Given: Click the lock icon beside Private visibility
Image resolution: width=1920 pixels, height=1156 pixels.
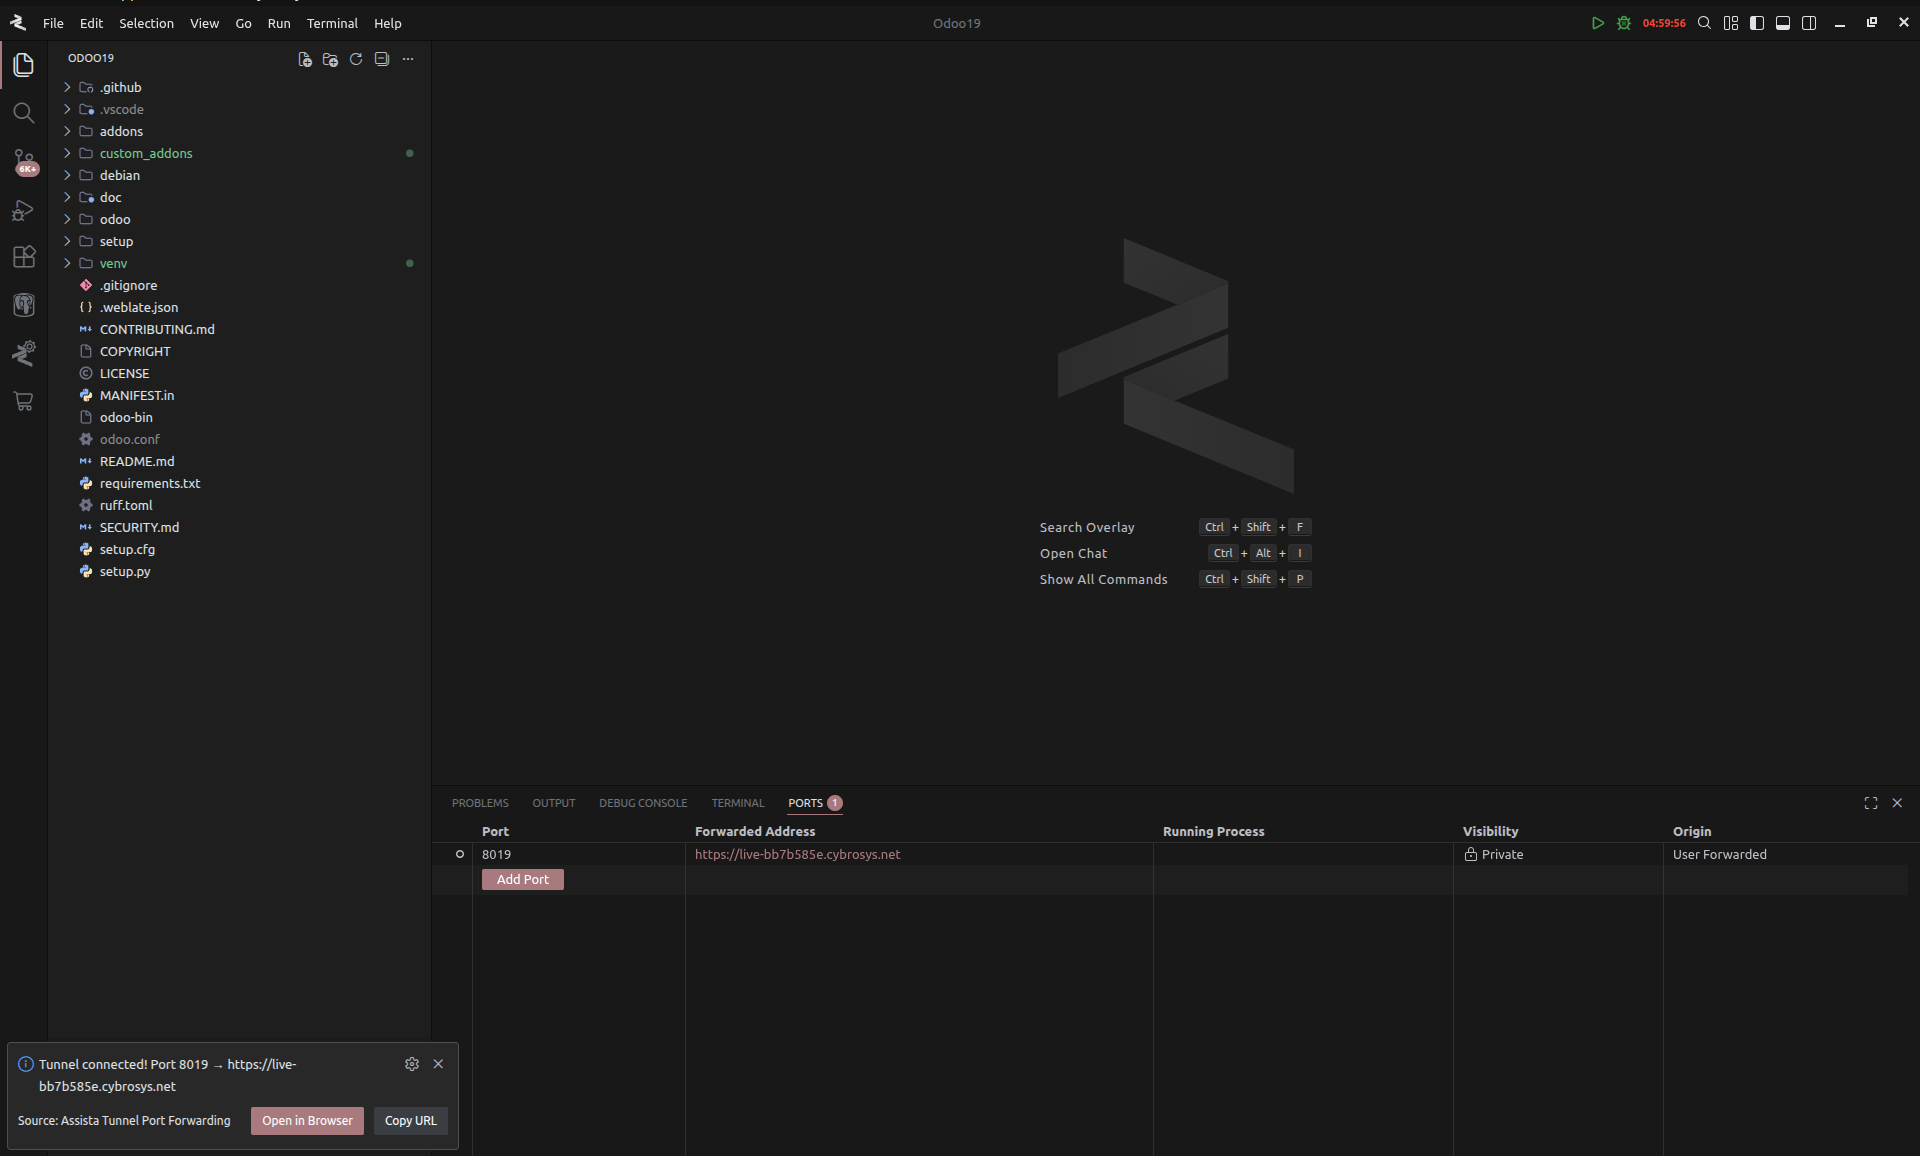Looking at the screenshot, I should pyautogui.click(x=1471, y=854).
